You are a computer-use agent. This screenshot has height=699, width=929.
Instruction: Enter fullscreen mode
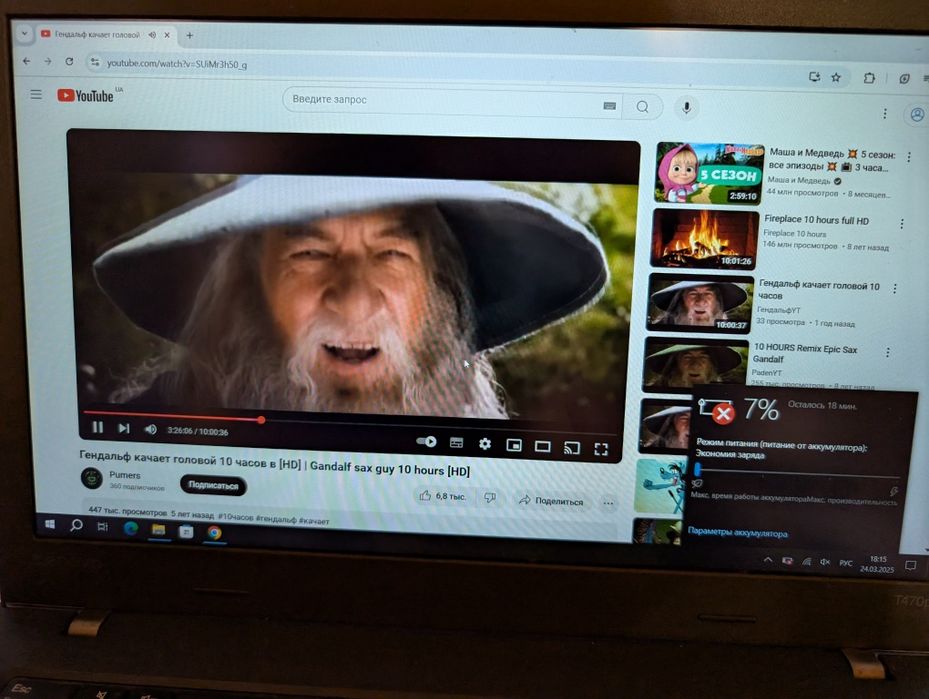tap(601, 450)
